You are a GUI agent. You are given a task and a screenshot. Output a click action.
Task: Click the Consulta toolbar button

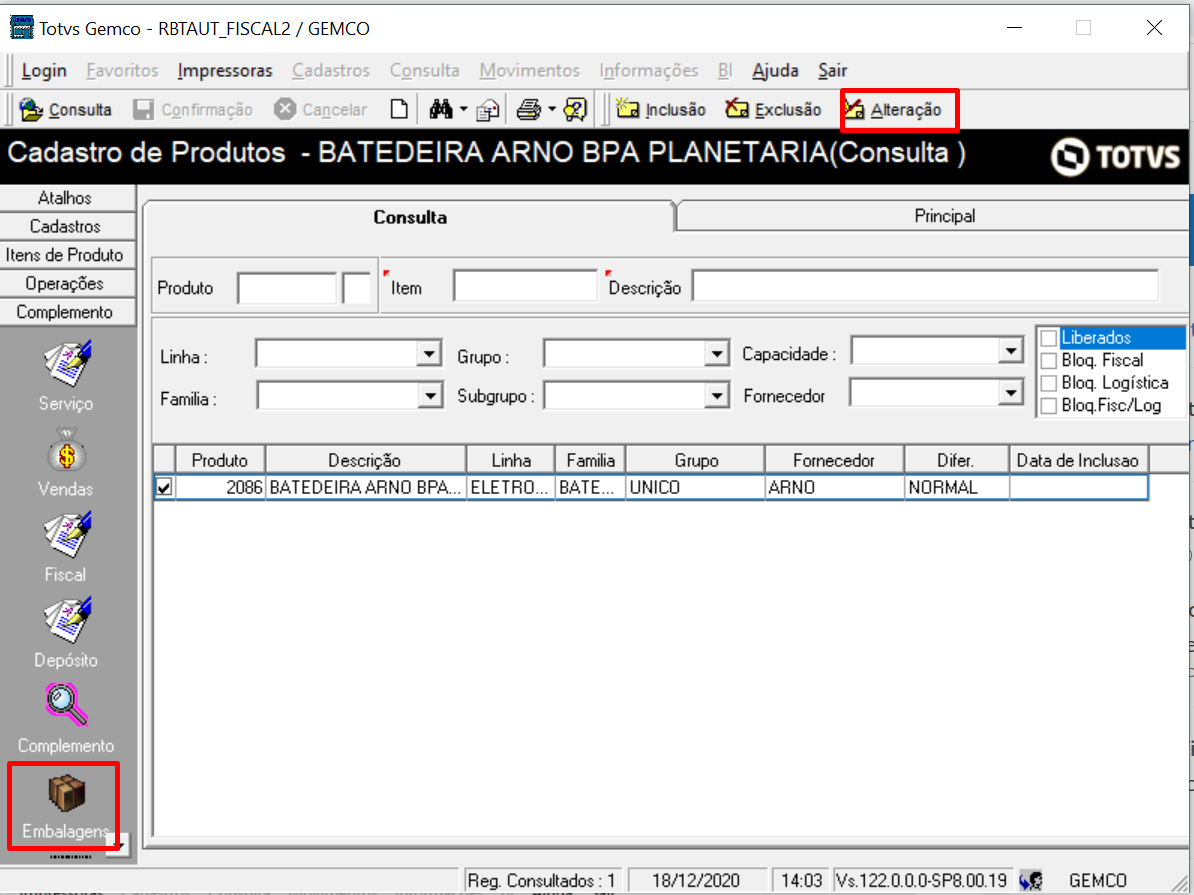65,110
